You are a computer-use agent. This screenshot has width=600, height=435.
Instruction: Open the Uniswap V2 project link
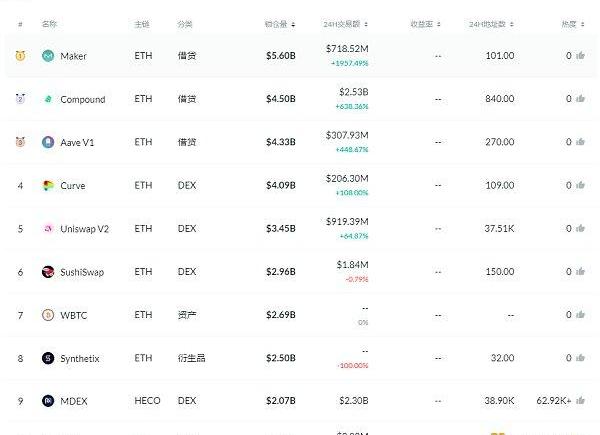tap(85, 229)
